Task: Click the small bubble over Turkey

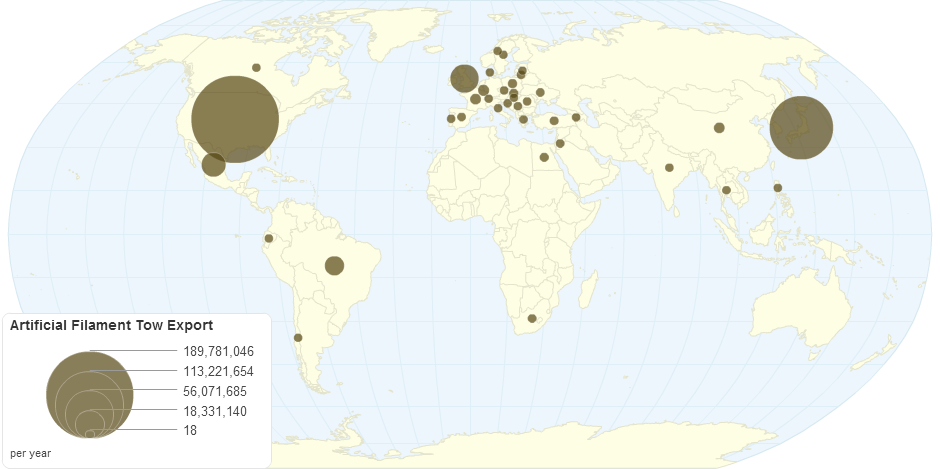Action: point(554,121)
